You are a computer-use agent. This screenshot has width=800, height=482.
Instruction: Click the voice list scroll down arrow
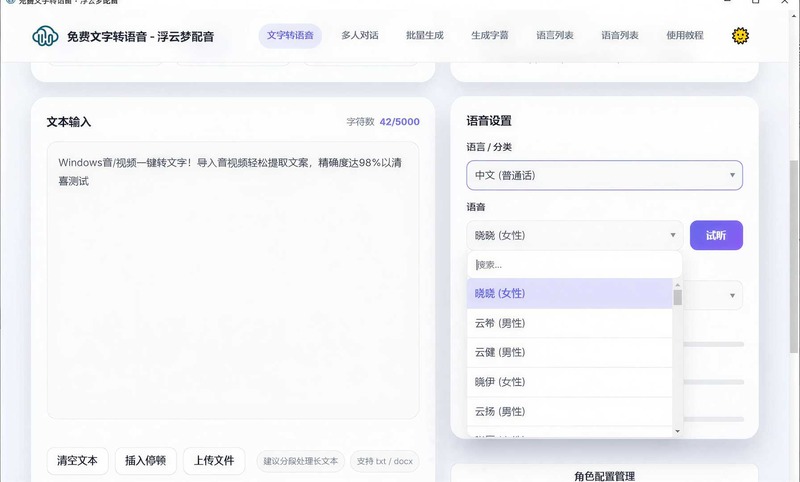click(678, 432)
